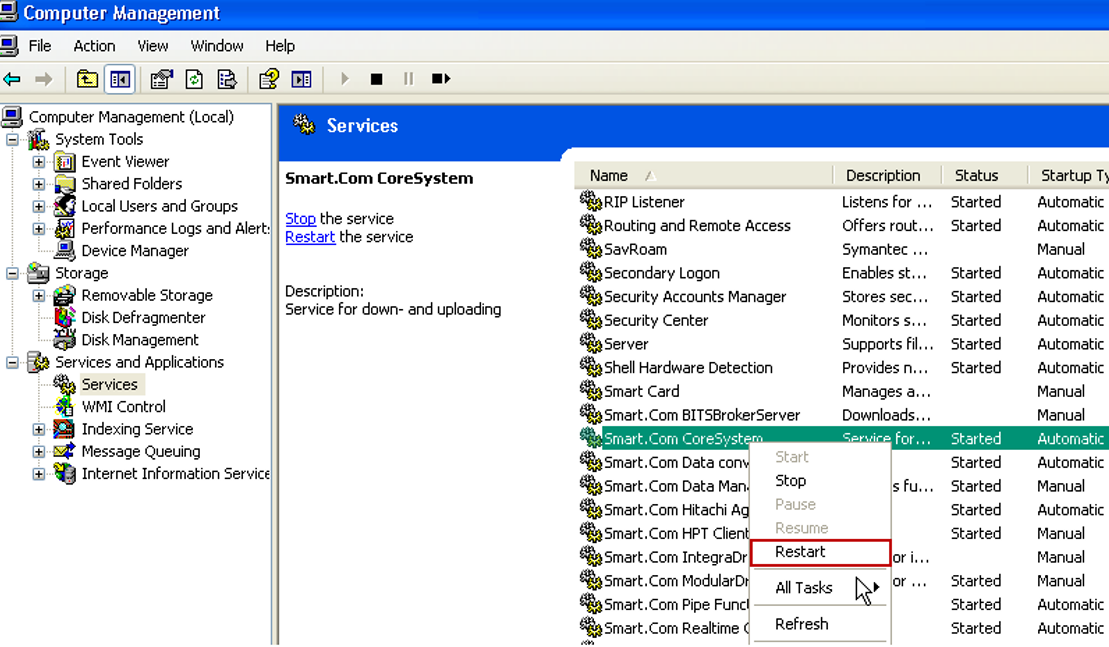Select the WMI Control icon in the tree
This screenshot has height=647, width=1109.
(x=65, y=407)
